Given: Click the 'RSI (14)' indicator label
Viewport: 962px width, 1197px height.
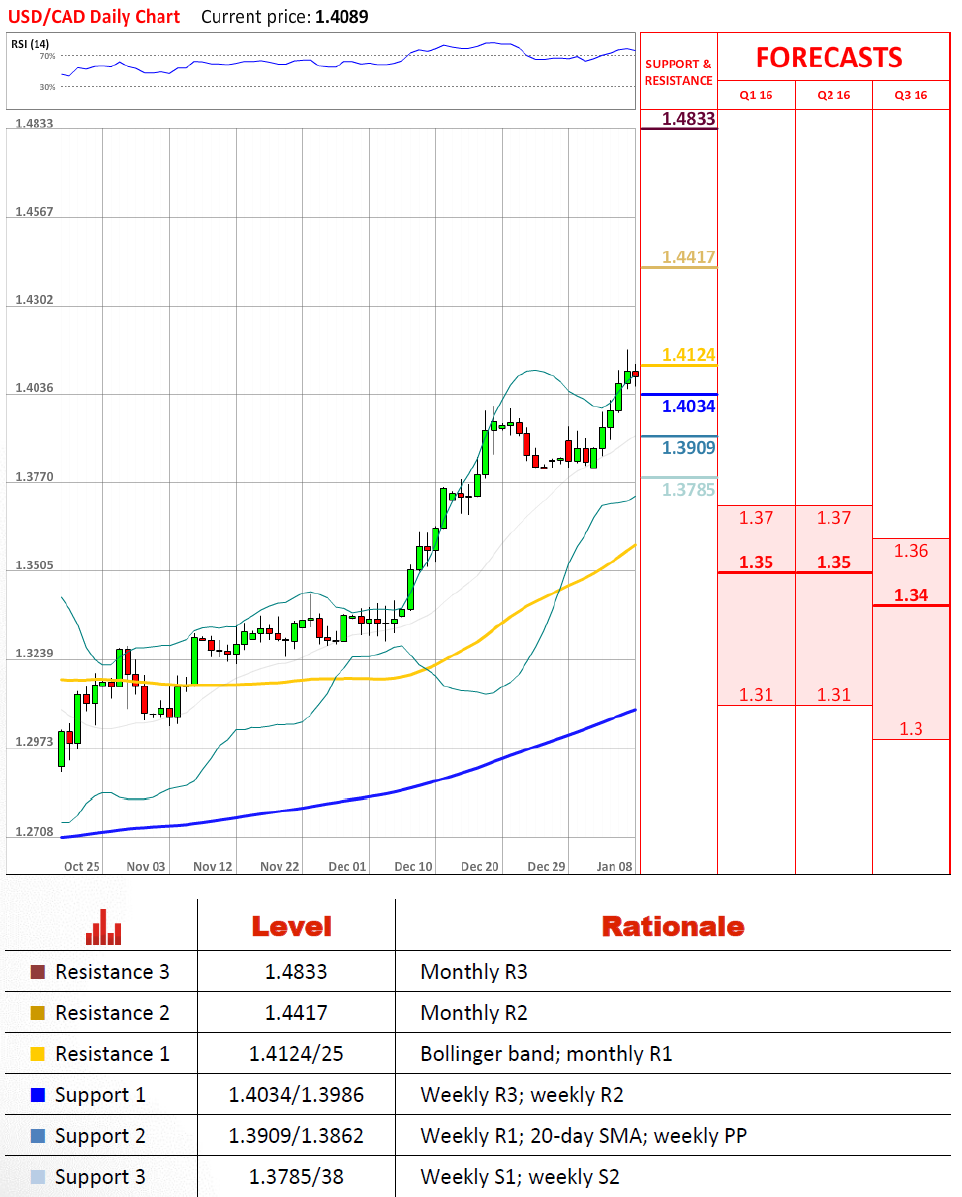Looking at the screenshot, I should click(x=30, y=44).
